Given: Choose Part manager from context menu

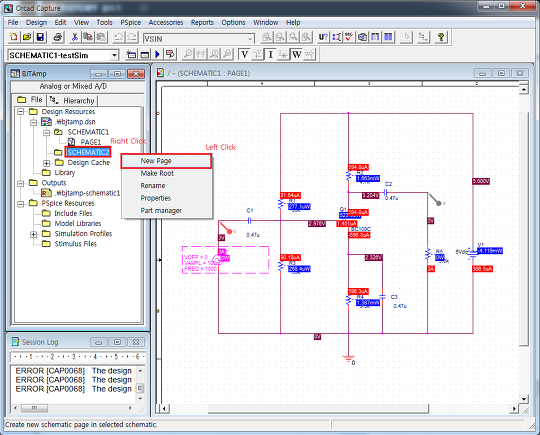Looking at the screenshot, I should click(166, 210).
